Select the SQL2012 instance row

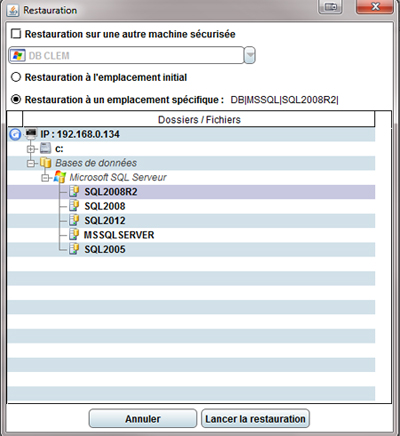[191, 220]
